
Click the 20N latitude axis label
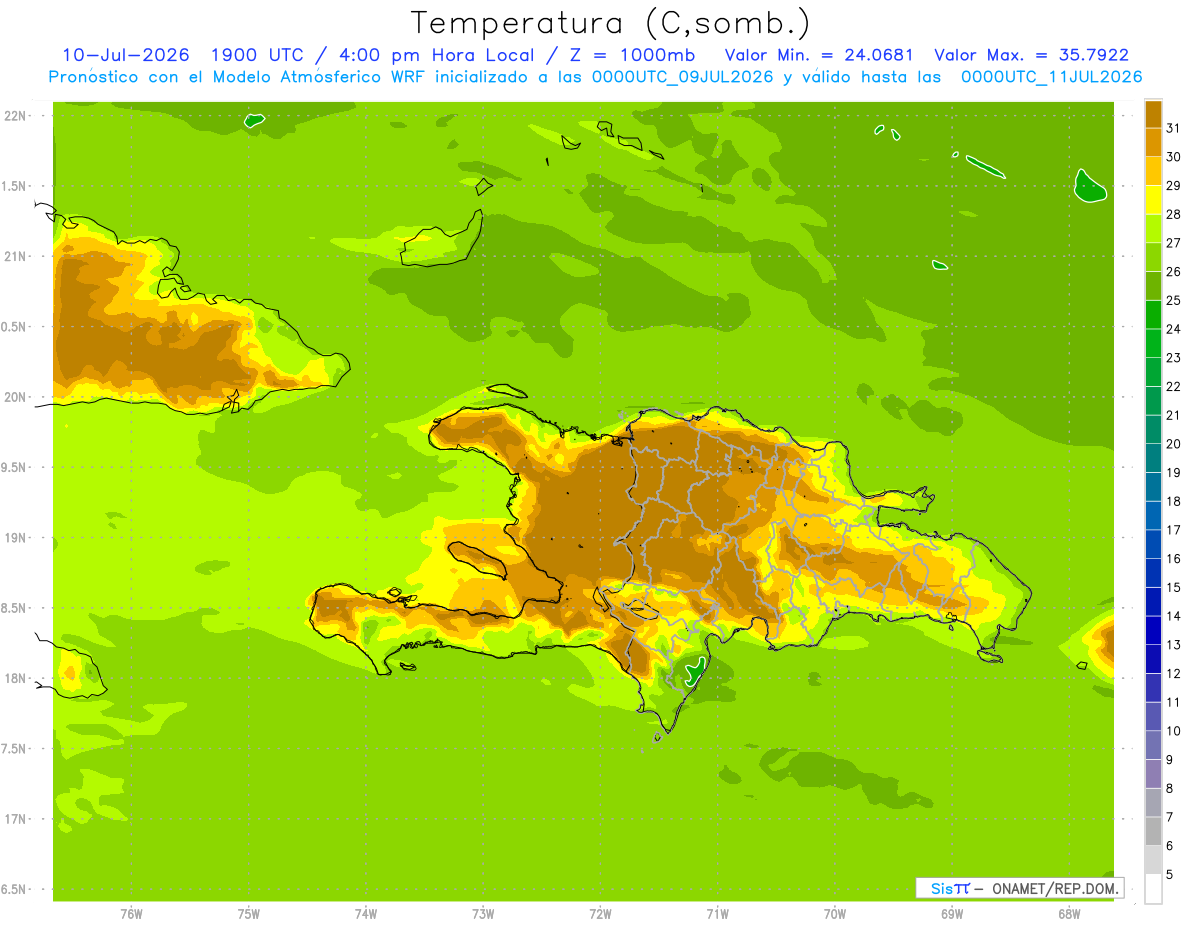click(x=17, y=397)
